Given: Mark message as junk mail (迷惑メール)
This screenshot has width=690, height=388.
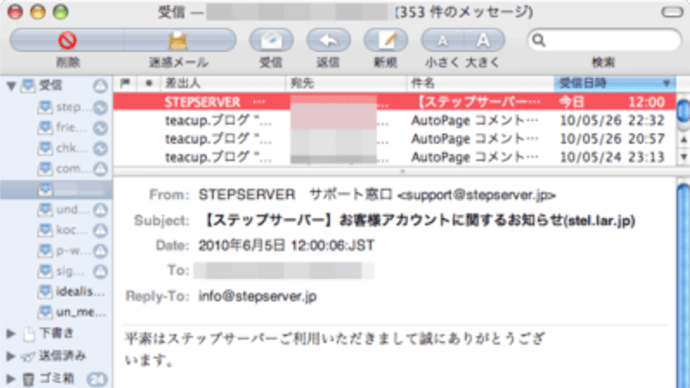Looking at the screenshot, I should tap(179, 40).
